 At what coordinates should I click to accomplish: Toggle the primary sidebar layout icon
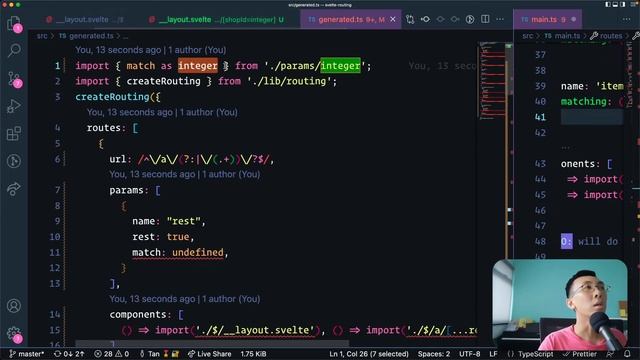tap(608, 4)
